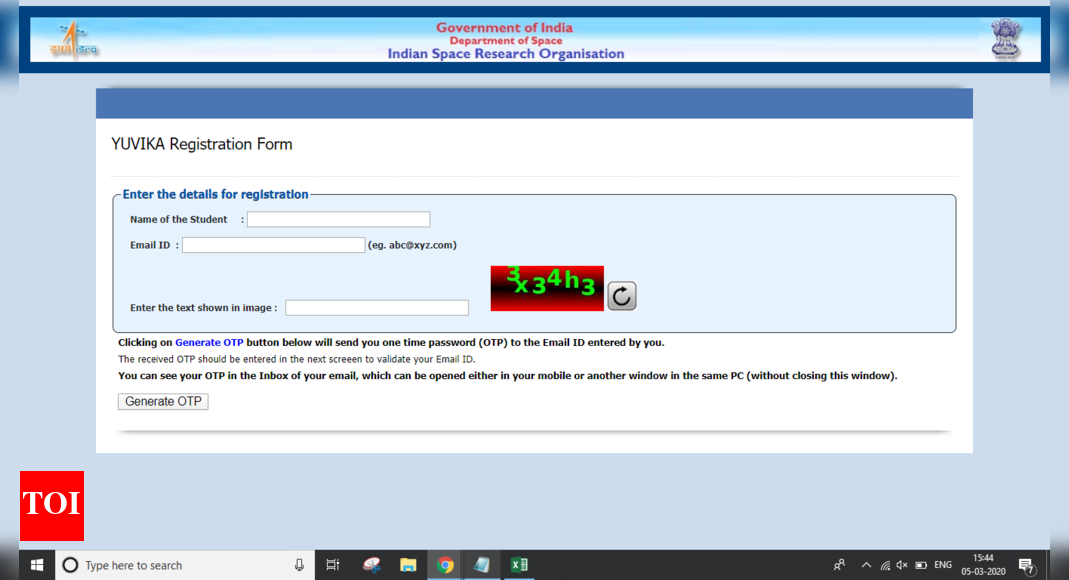This screenshot has width=1069, height=580.
Task: Show hidden system tray icons
Action: [867, 565]
